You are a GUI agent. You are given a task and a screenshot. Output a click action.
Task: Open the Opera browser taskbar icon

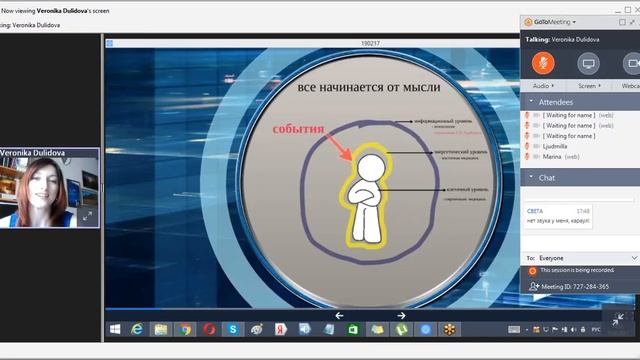(209, 329)
